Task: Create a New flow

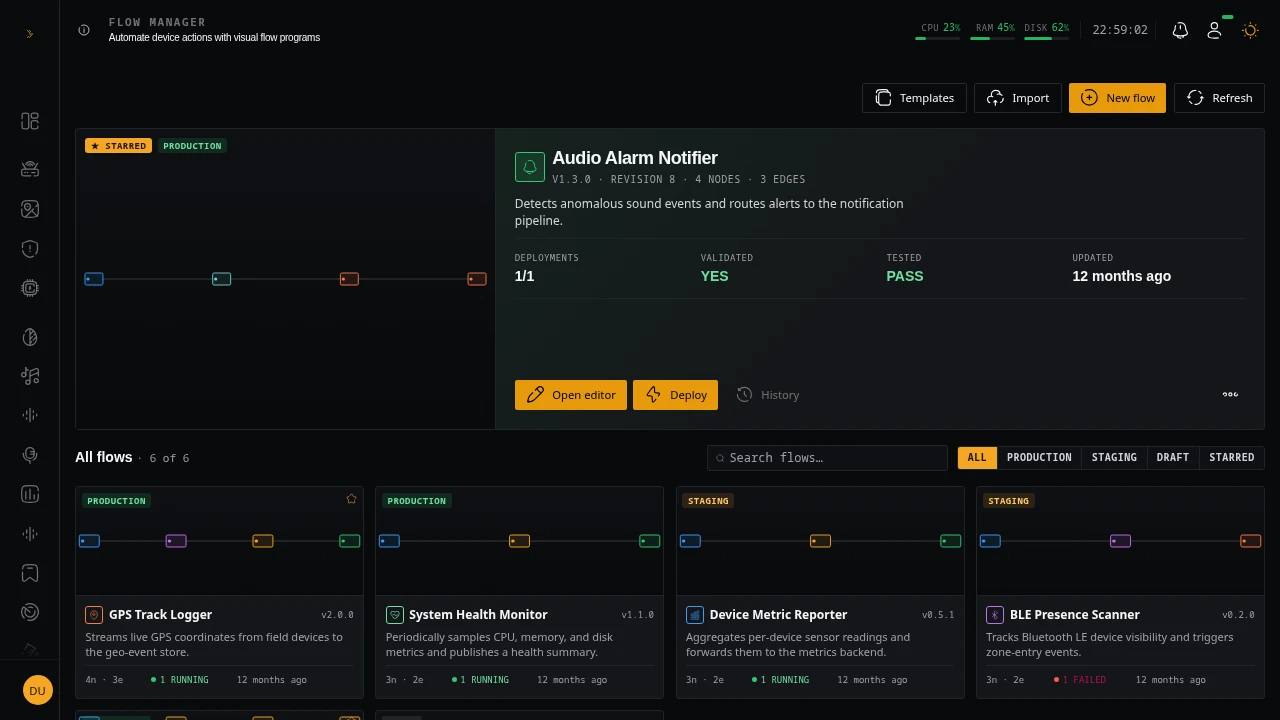Action: (x=1117, y=98)
